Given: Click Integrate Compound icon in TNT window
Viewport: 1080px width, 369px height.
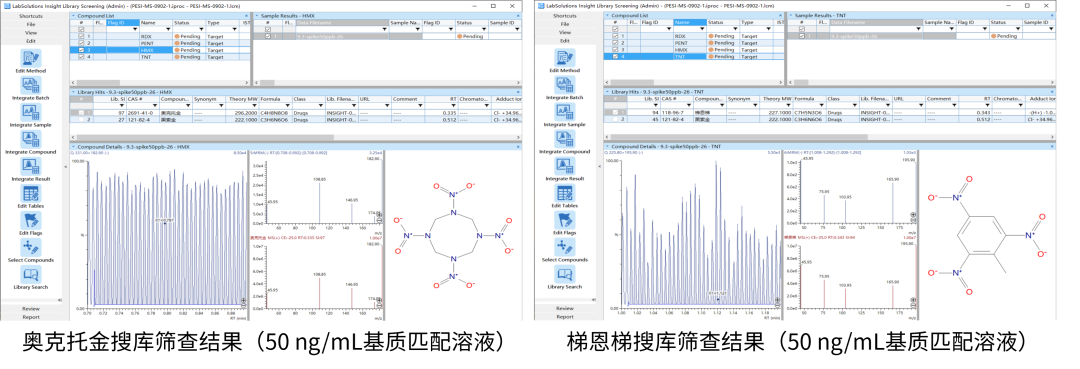Looking at the screenshot, I should [565, 139].
